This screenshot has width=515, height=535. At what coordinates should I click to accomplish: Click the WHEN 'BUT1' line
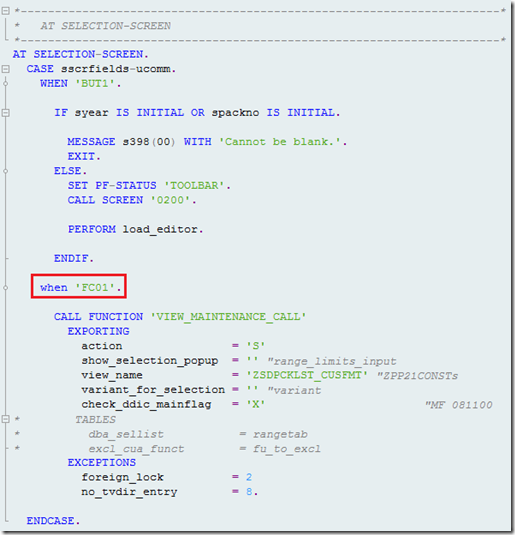(81, 84)
